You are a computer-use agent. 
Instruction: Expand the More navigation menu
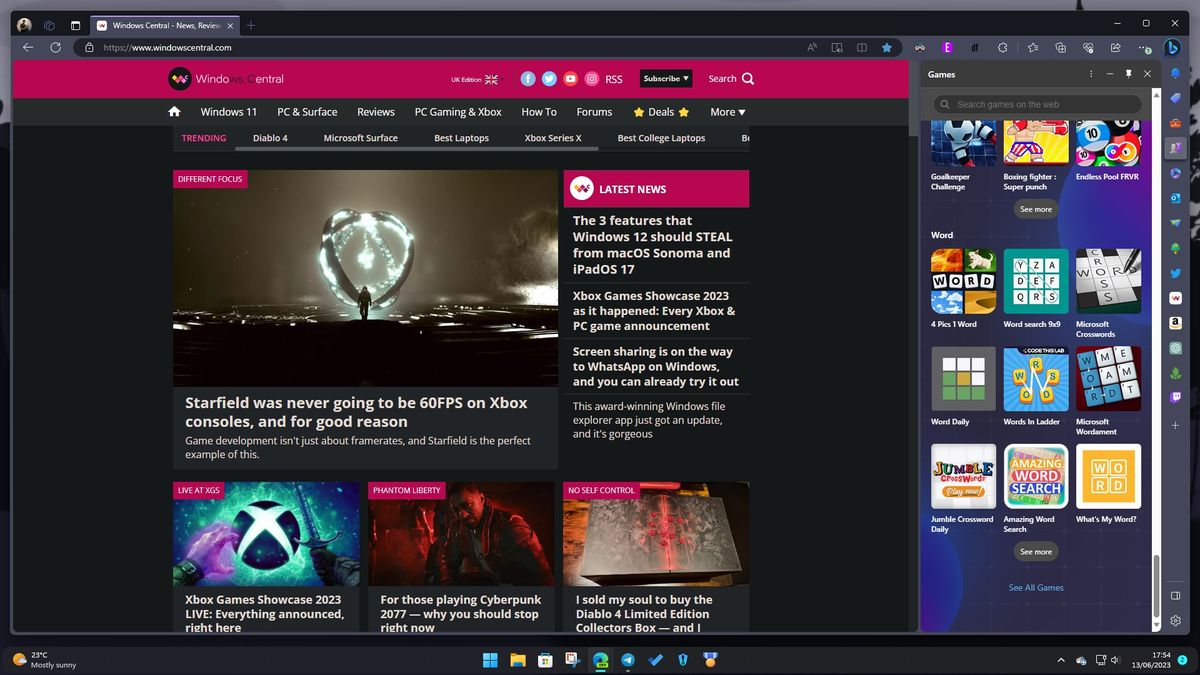727,111
